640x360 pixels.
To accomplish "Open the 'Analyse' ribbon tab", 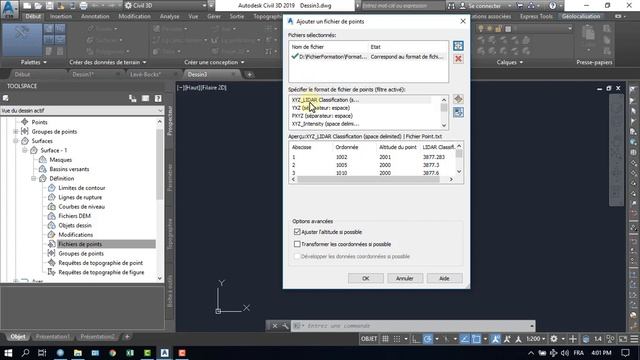I will [169, 16].
